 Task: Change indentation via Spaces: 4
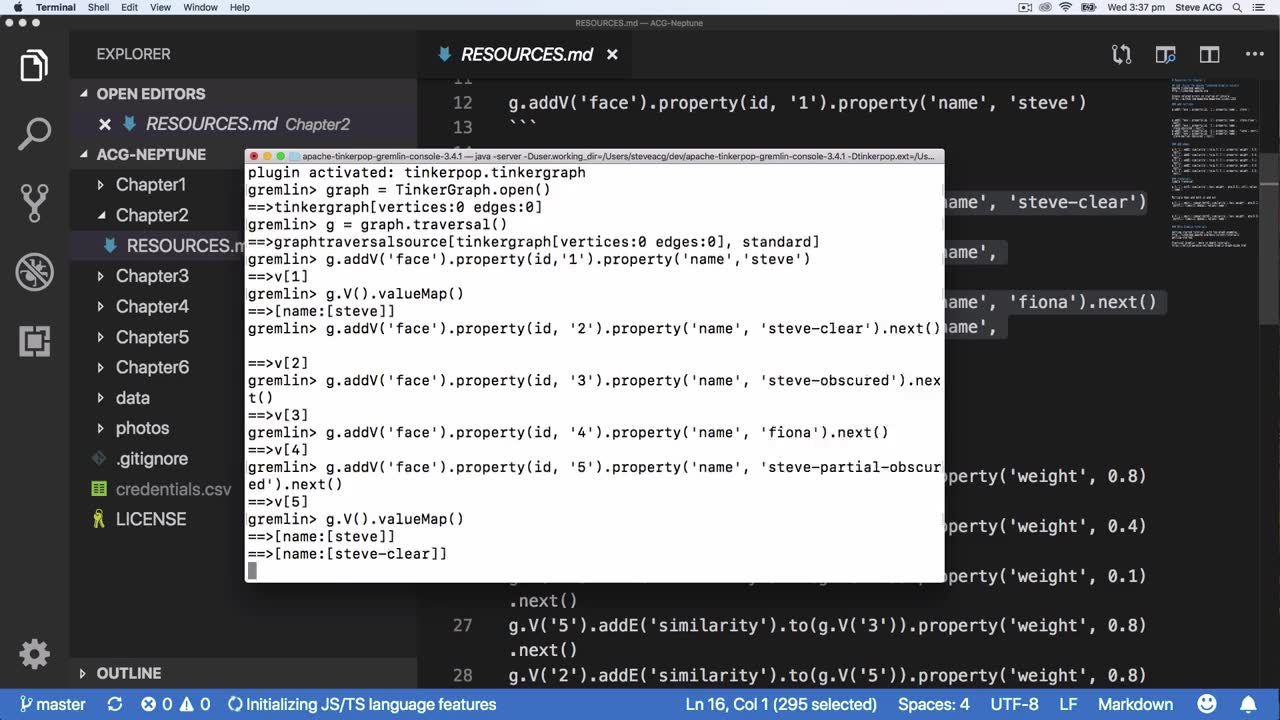pyautogui.click(x=933, y=704)
